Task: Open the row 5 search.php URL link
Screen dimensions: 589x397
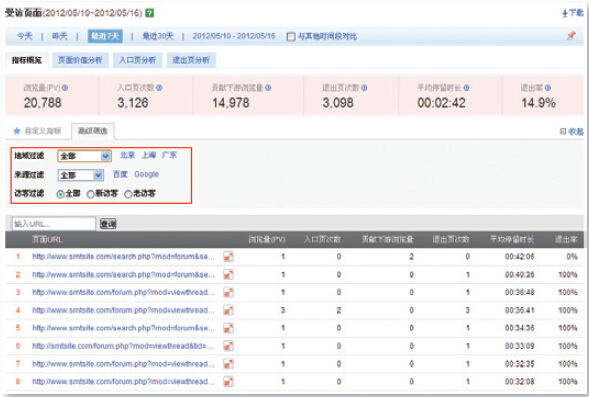Action: click(123, 328)
